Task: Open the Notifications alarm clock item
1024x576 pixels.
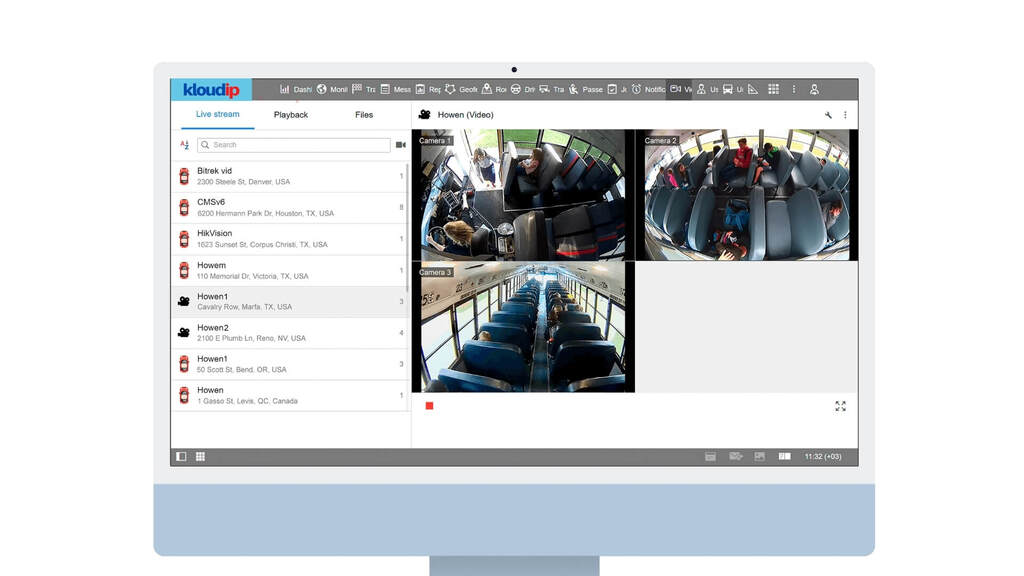Action: point(648,89)
